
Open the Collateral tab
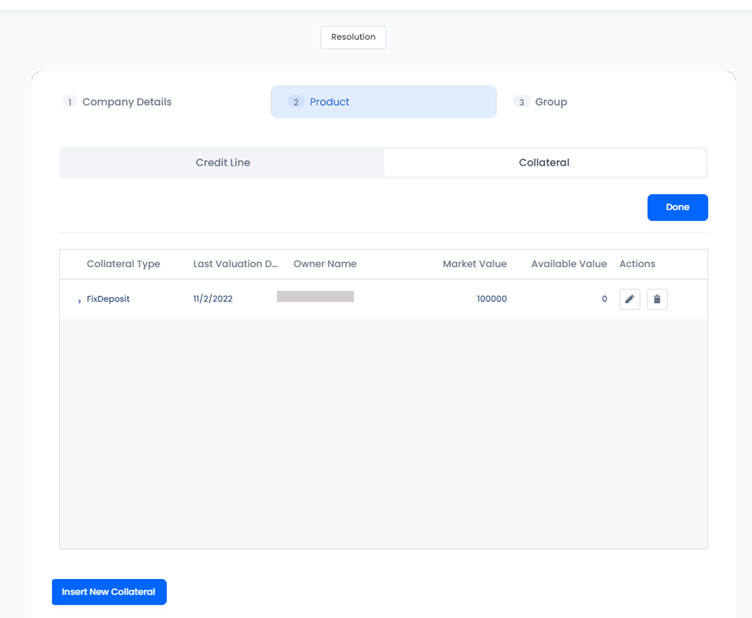tap(544, 162)
